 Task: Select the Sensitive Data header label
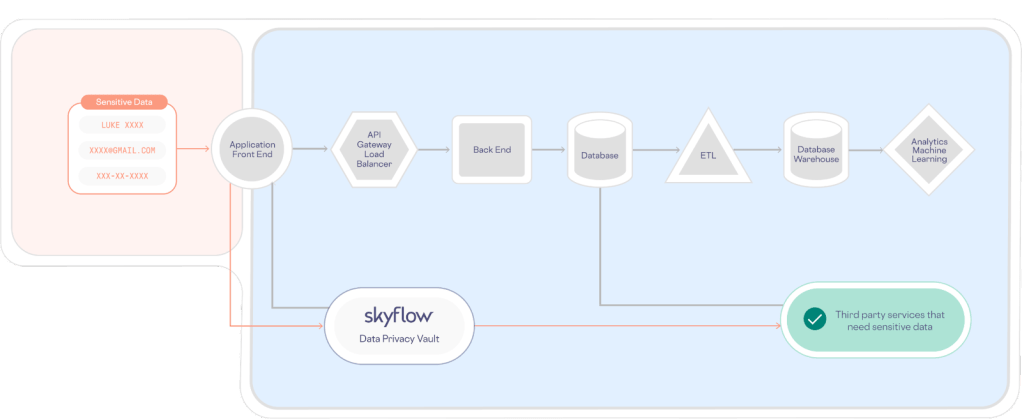(x=123, y=103)
